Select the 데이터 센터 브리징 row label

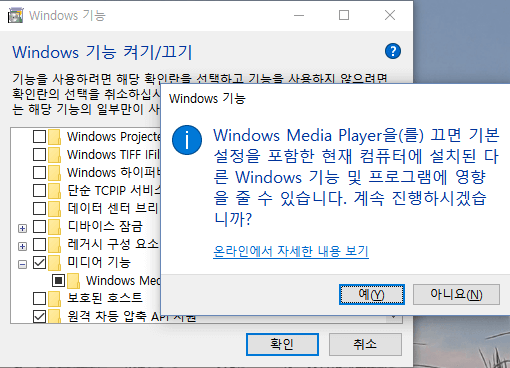(113, 209)
